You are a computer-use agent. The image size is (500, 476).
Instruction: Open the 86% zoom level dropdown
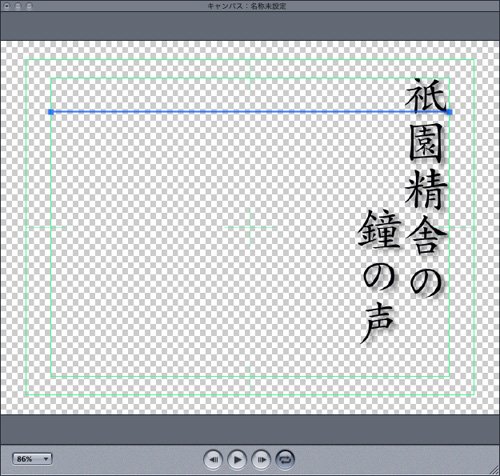tap(32, 459)
